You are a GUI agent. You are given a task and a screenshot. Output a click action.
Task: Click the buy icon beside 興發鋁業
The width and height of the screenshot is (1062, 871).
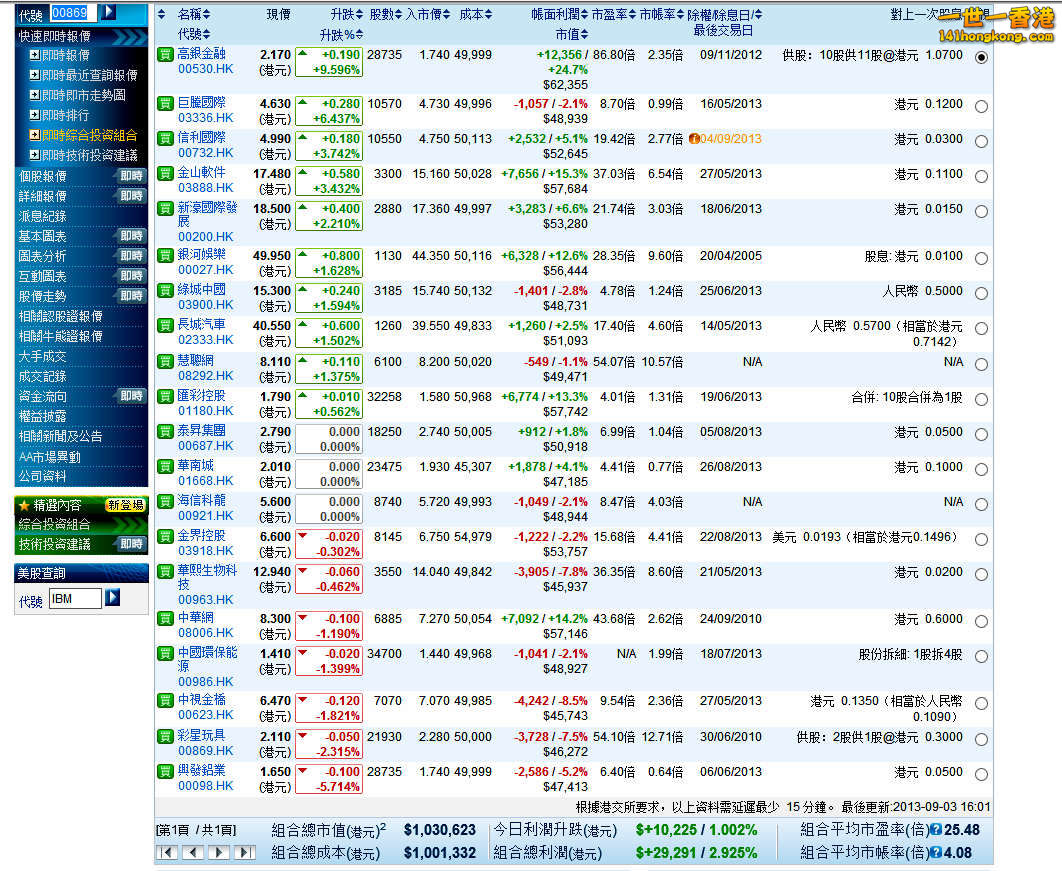pyautogui.click(x=165, y=771)
